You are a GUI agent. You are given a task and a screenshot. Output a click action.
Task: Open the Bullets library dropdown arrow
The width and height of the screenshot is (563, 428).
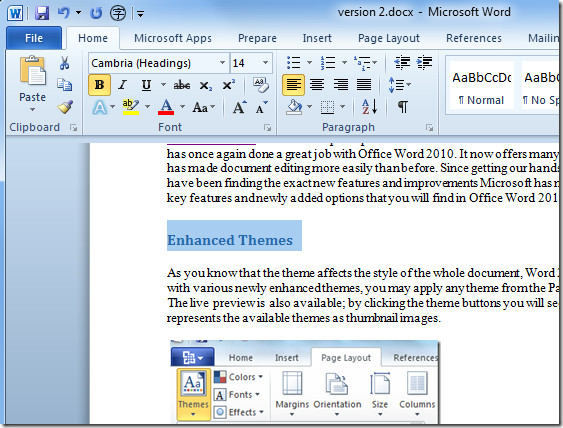[309, 63]
